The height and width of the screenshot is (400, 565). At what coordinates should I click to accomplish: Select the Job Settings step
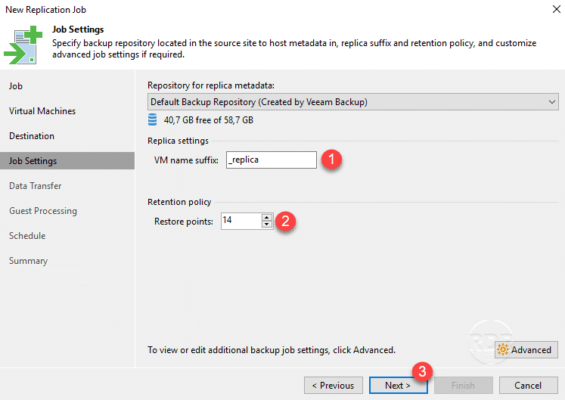pos(67,161)
